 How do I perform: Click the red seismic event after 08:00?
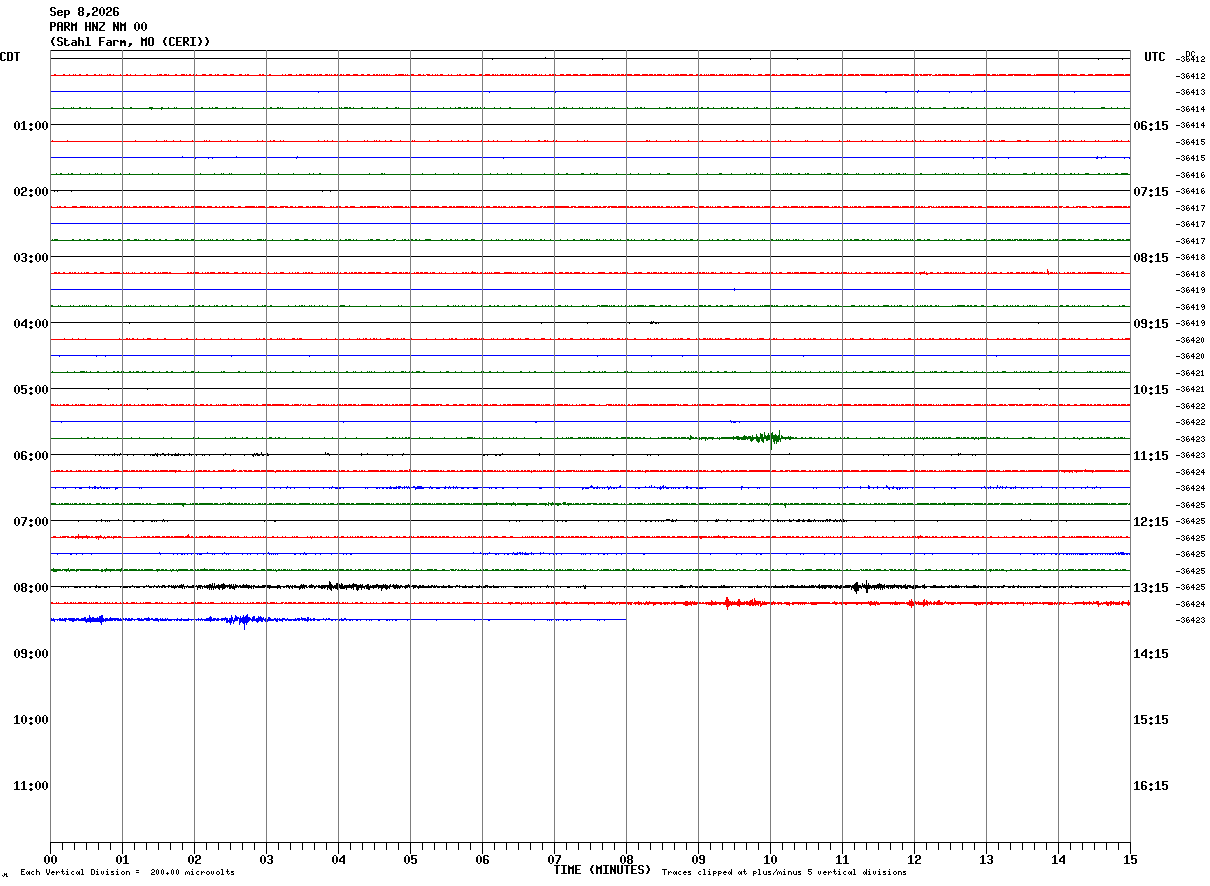point(738,603)
